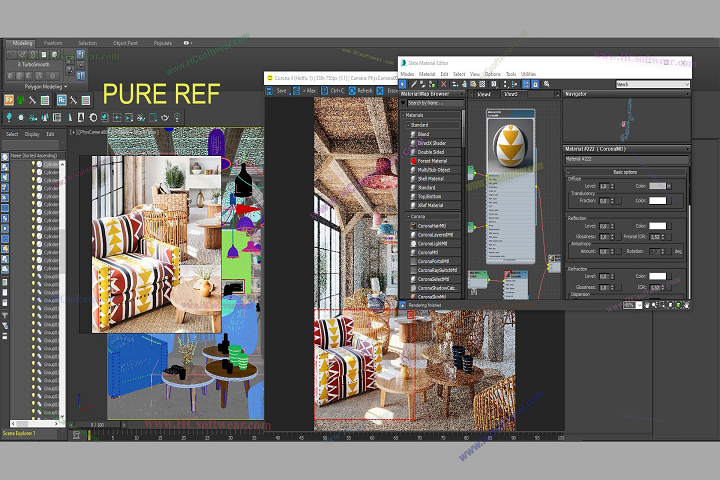720x480 pixels.
Task: Click the Corona proxy icon in toolbar
Action: [x=57, y=118]
